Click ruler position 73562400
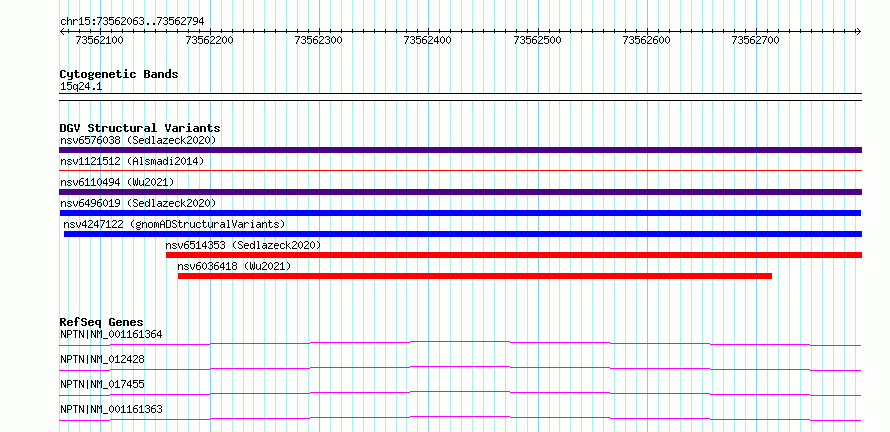 tap(427, 40)
